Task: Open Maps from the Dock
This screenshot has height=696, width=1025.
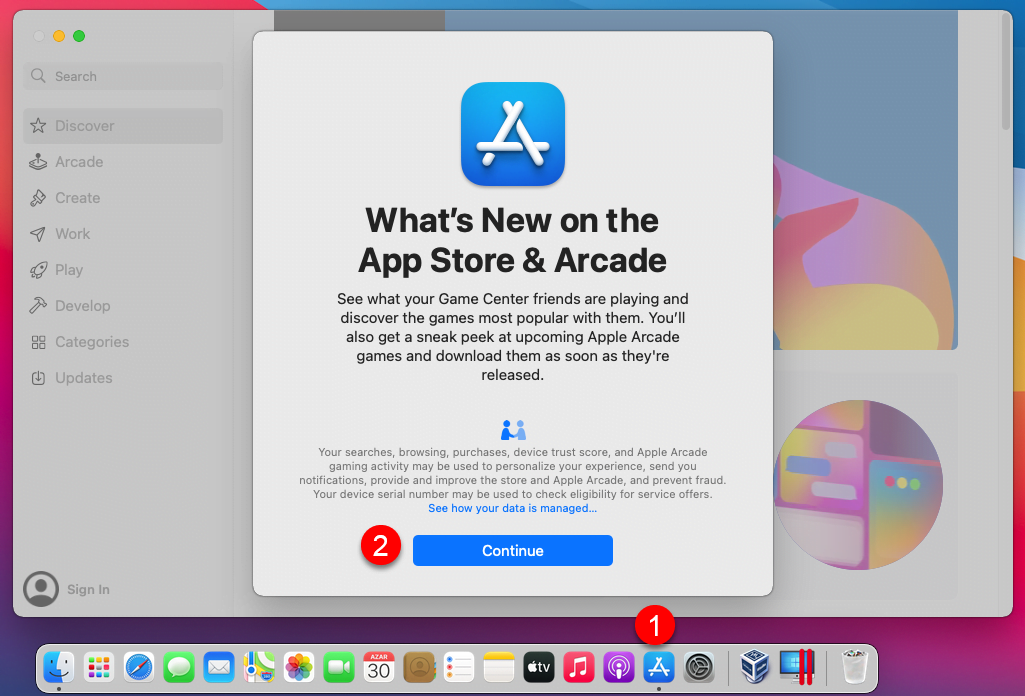Action: (259, 667)
